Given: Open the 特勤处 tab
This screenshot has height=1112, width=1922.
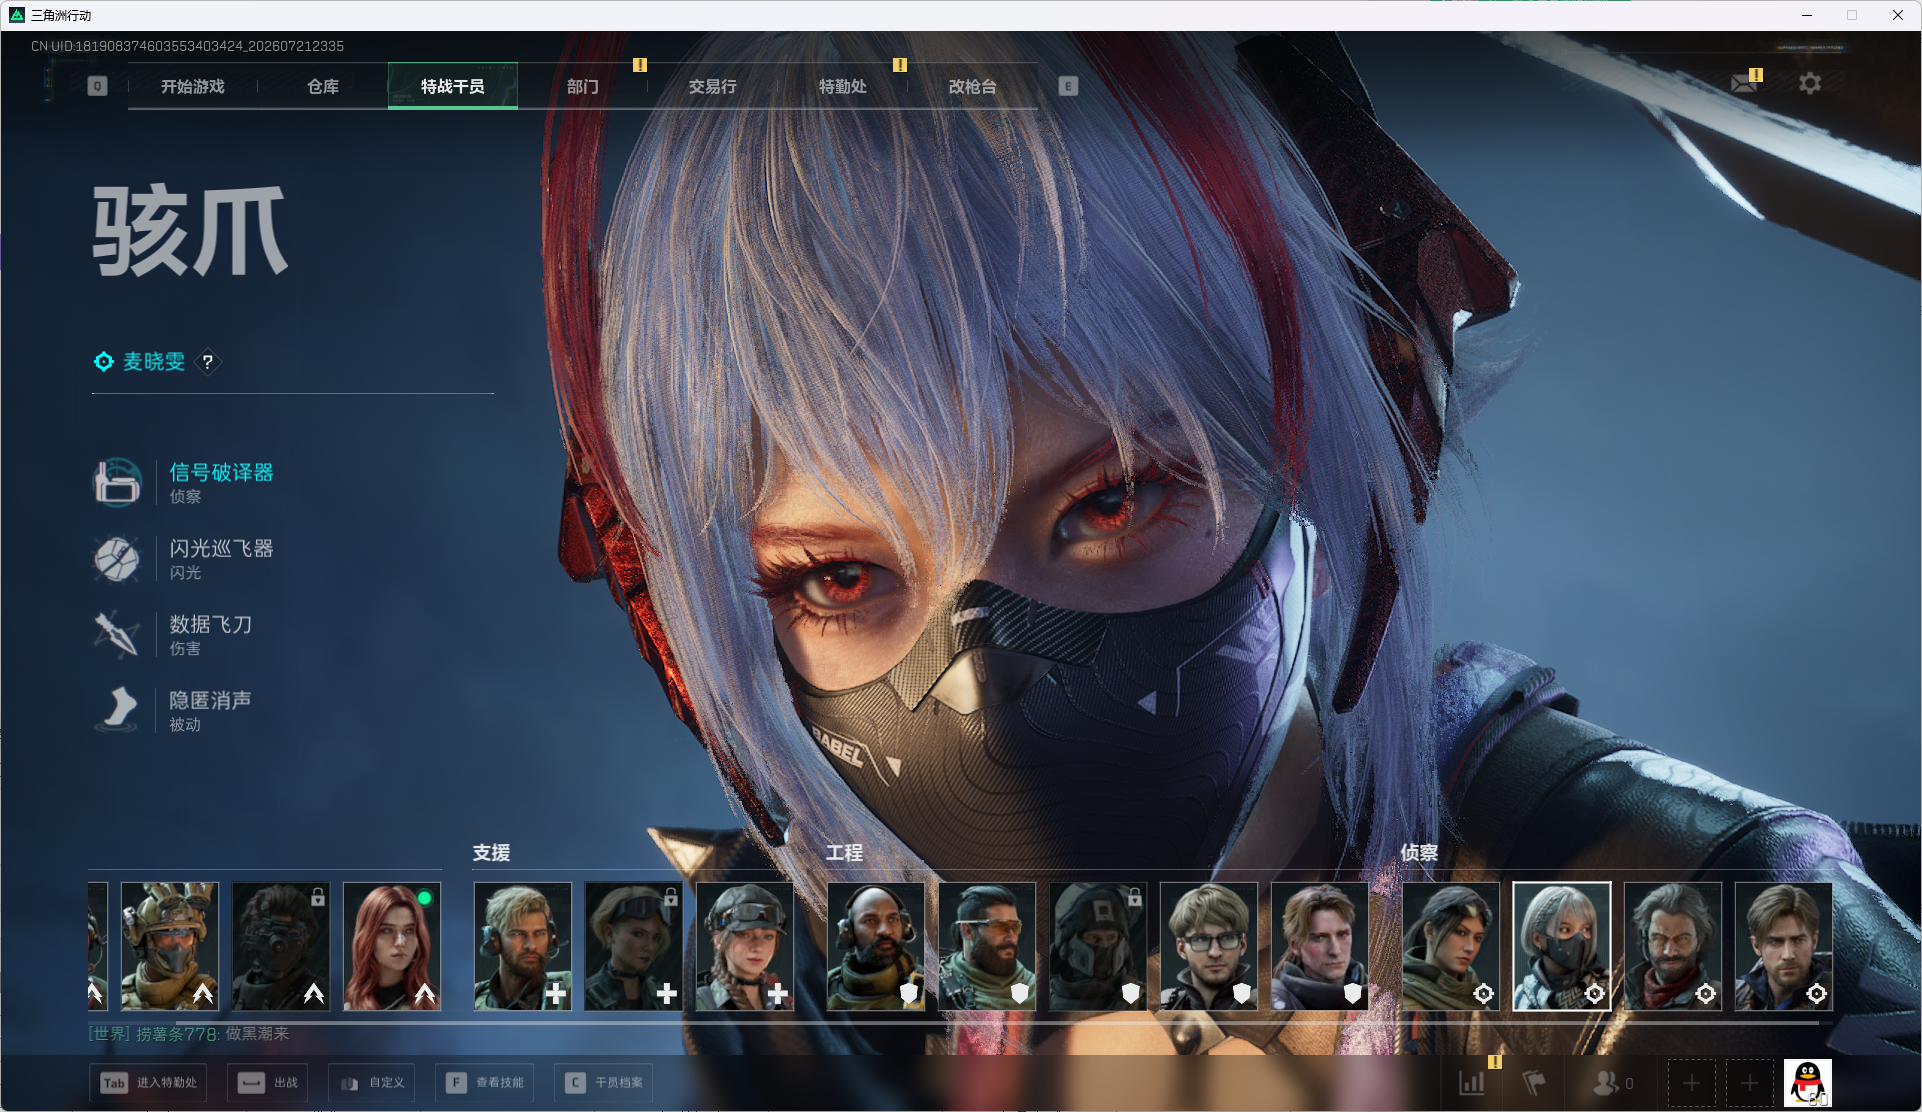Looking at the screenshot, I should [842, 86].
